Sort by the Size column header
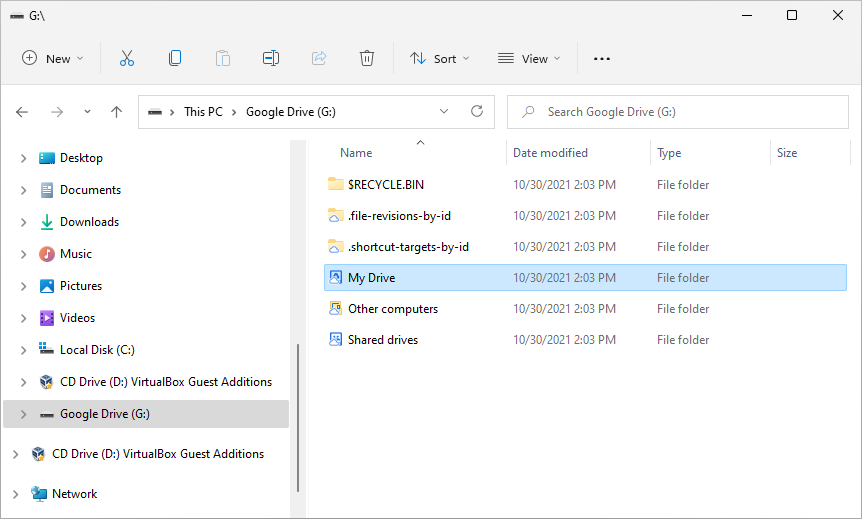The image size is (862, 519). click(787, 153)
